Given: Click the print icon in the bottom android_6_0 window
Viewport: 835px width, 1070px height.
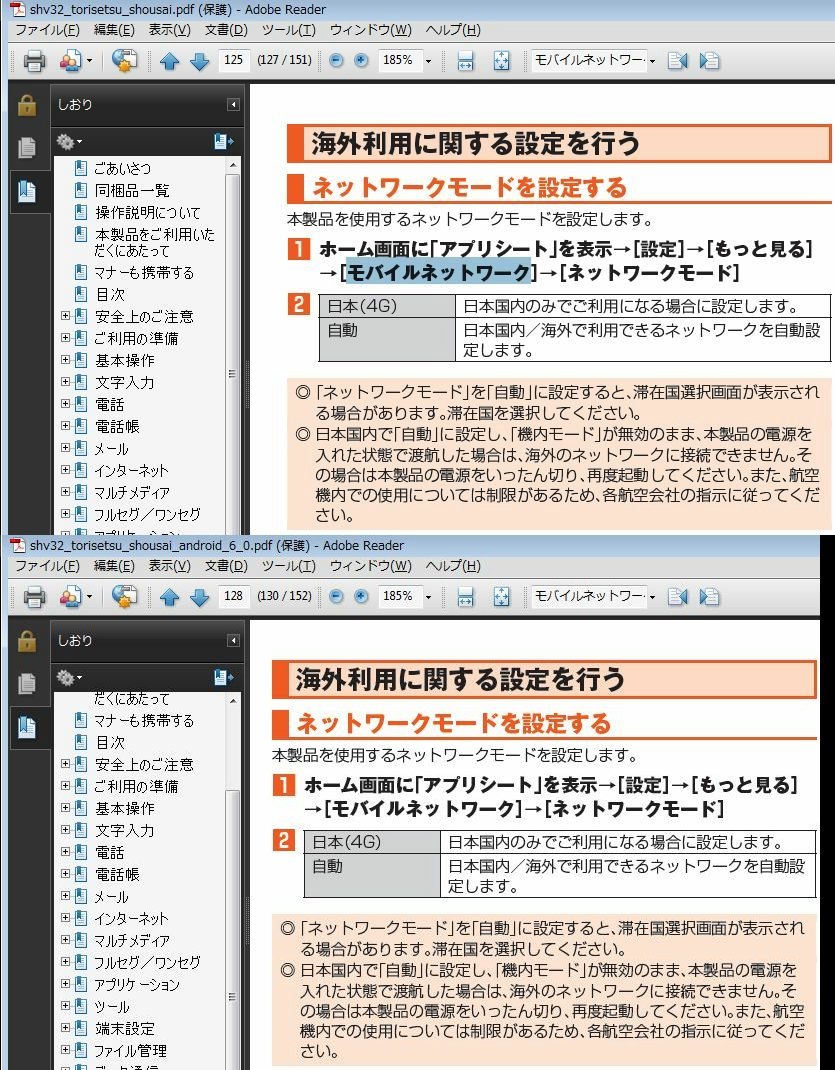Looking at the screenshot, I should 34,597.
